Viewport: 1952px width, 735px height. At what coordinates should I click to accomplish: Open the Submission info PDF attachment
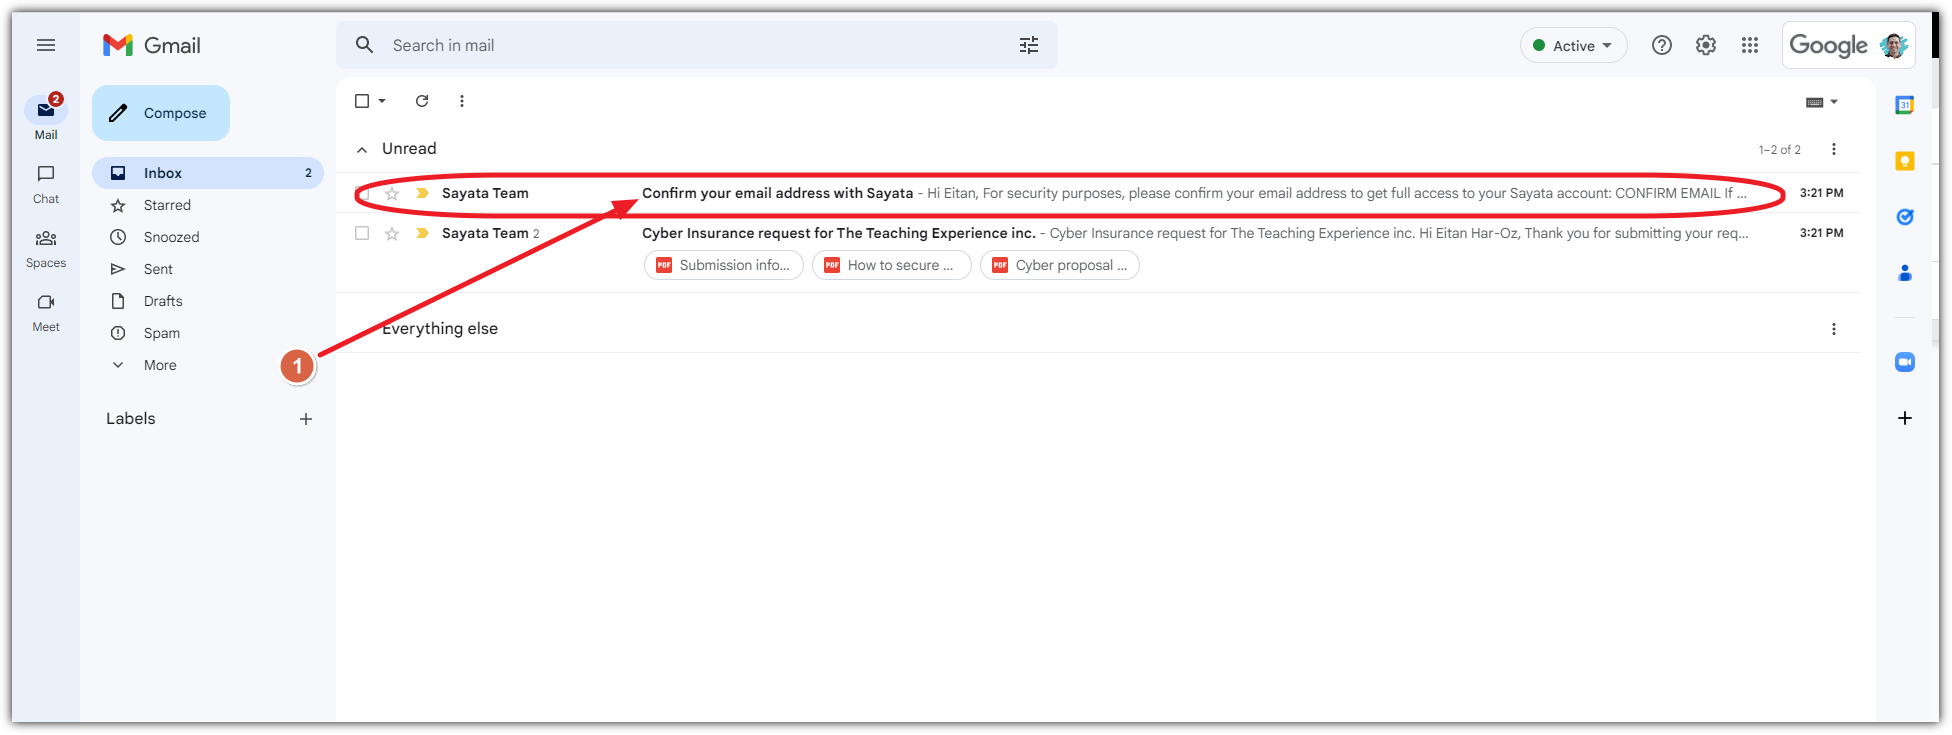click(x=723, y=265)
